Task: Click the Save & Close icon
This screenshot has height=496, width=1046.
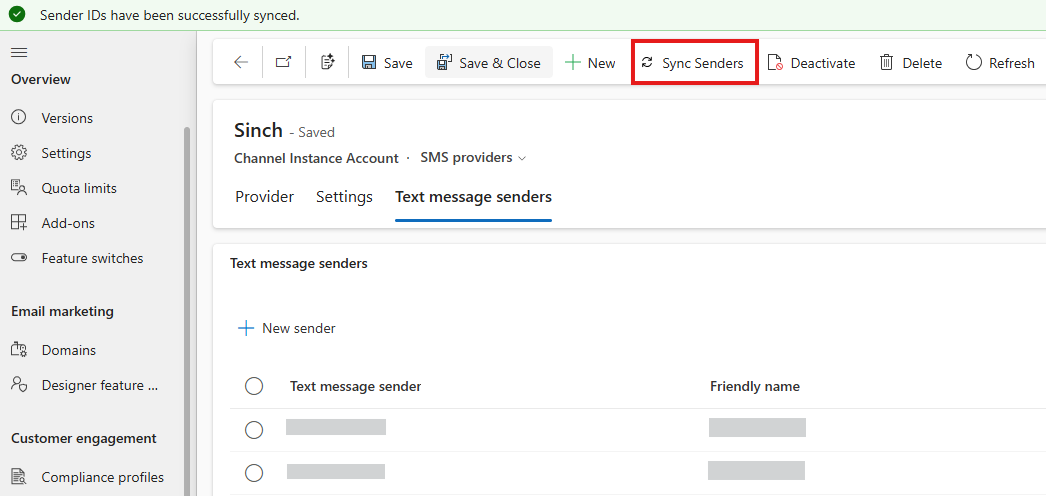Action: 444,63
